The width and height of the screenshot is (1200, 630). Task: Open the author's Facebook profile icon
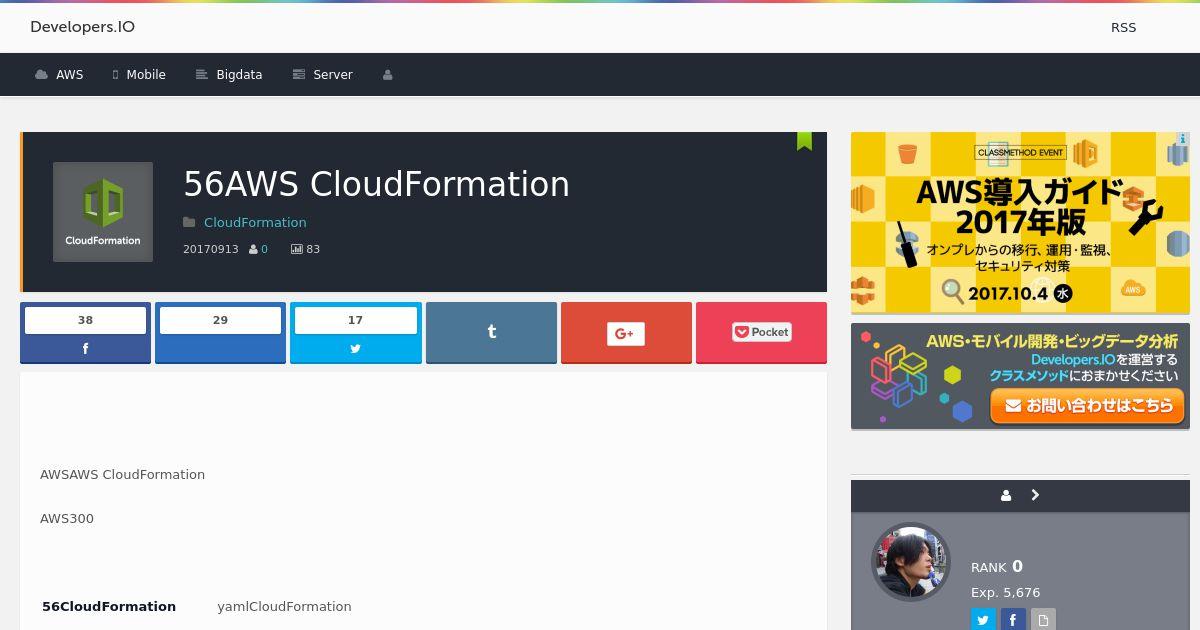(1013, 620)
